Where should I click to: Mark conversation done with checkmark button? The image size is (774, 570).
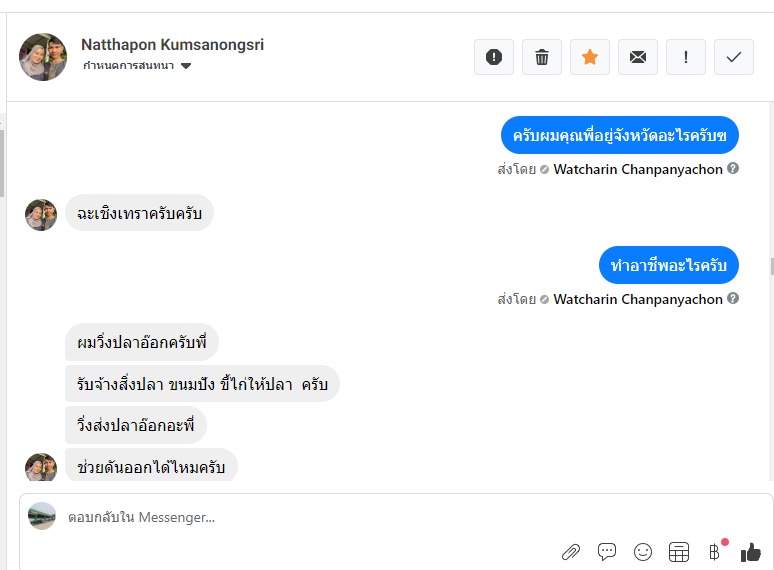click(734, 57)
